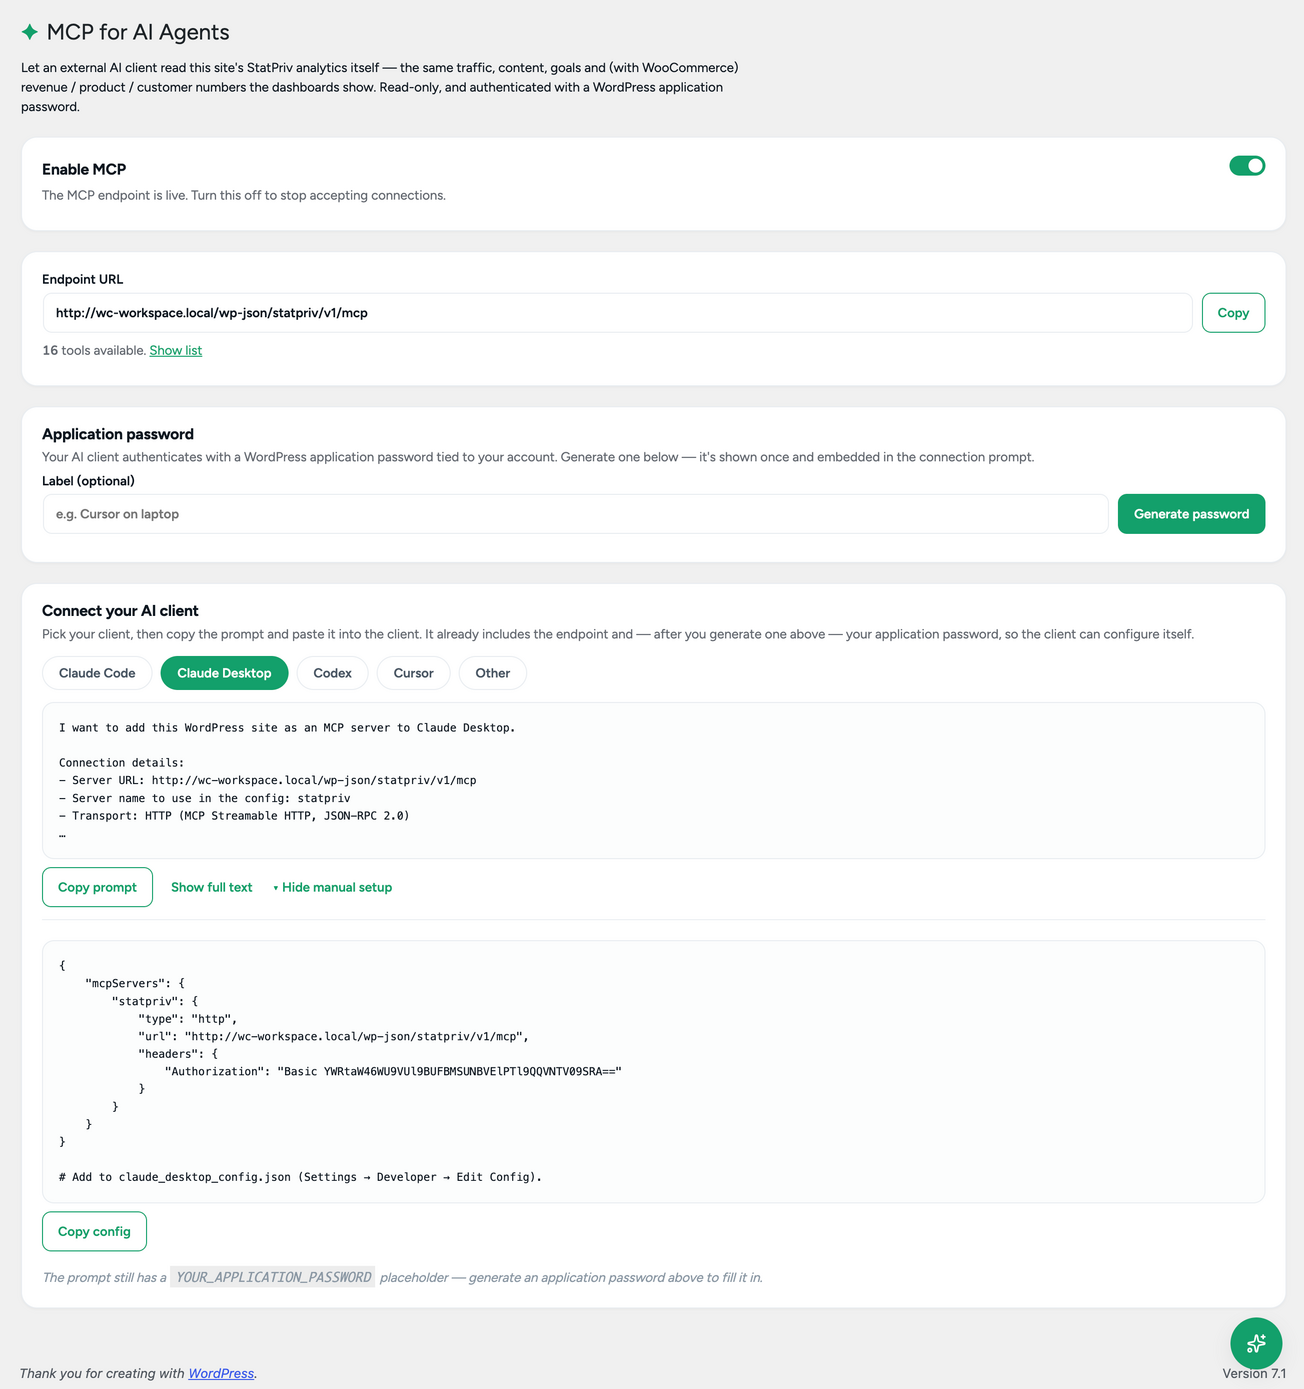
Task: Open the Cursor client tab
Action: tap(413, 673)
